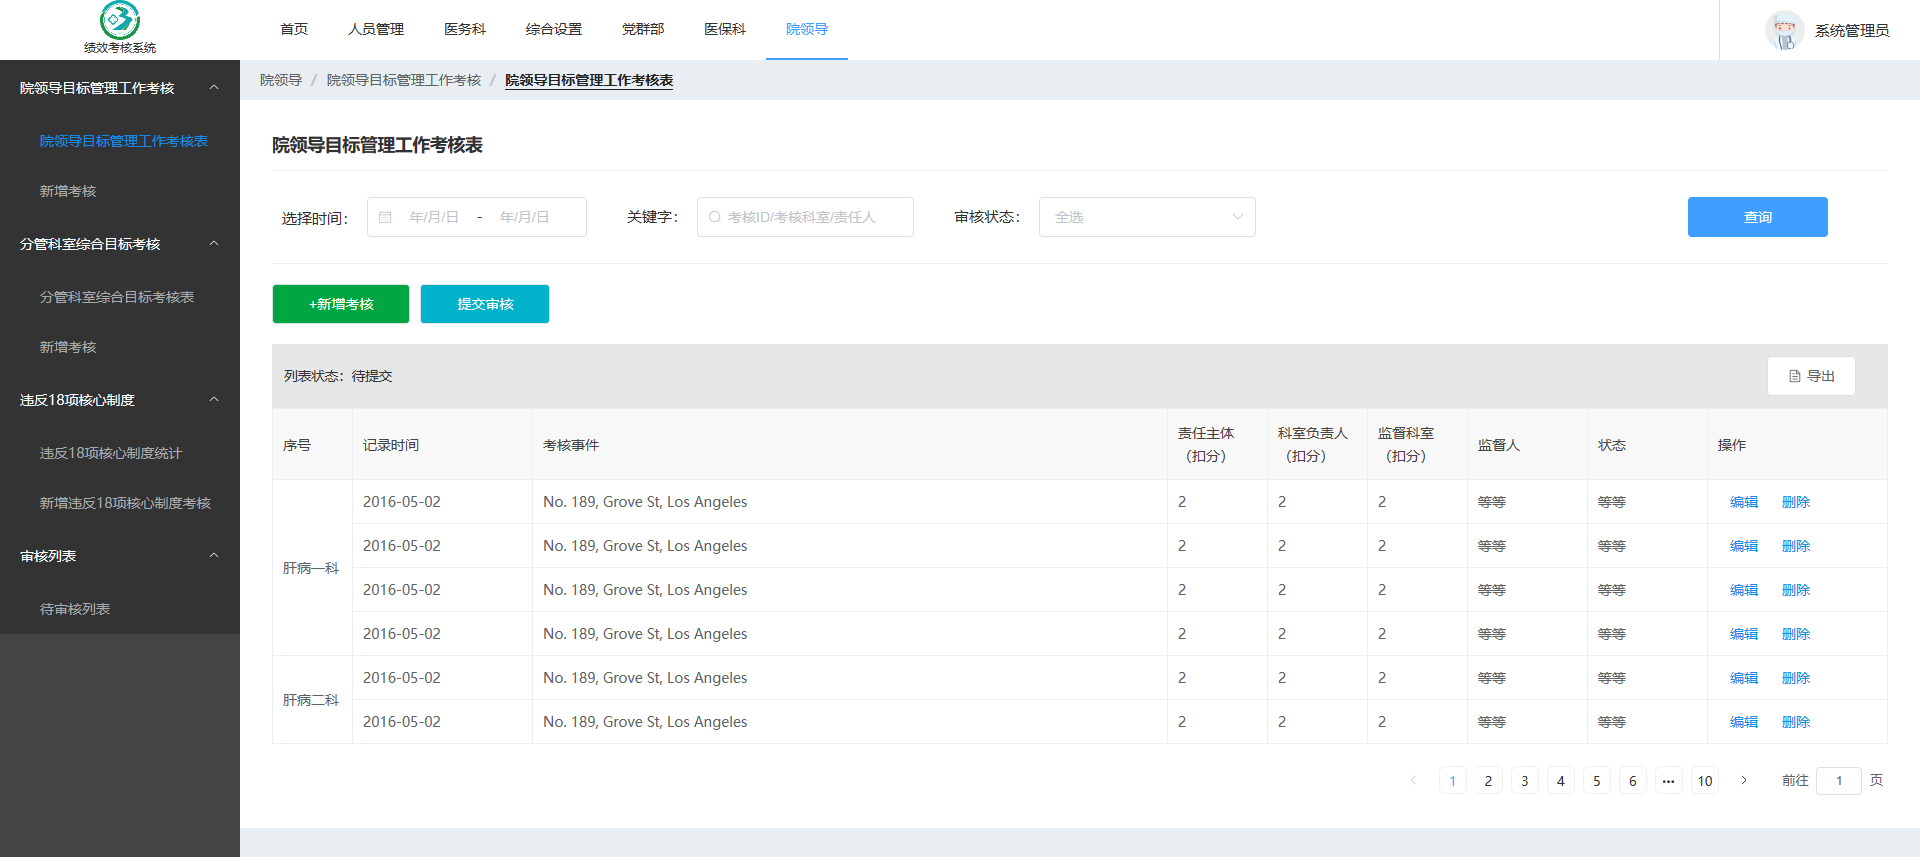Image resolution: width=1920 pixels, height=857 pixels.
Task: Go to next page arrow
Action: coord(1744,780)
